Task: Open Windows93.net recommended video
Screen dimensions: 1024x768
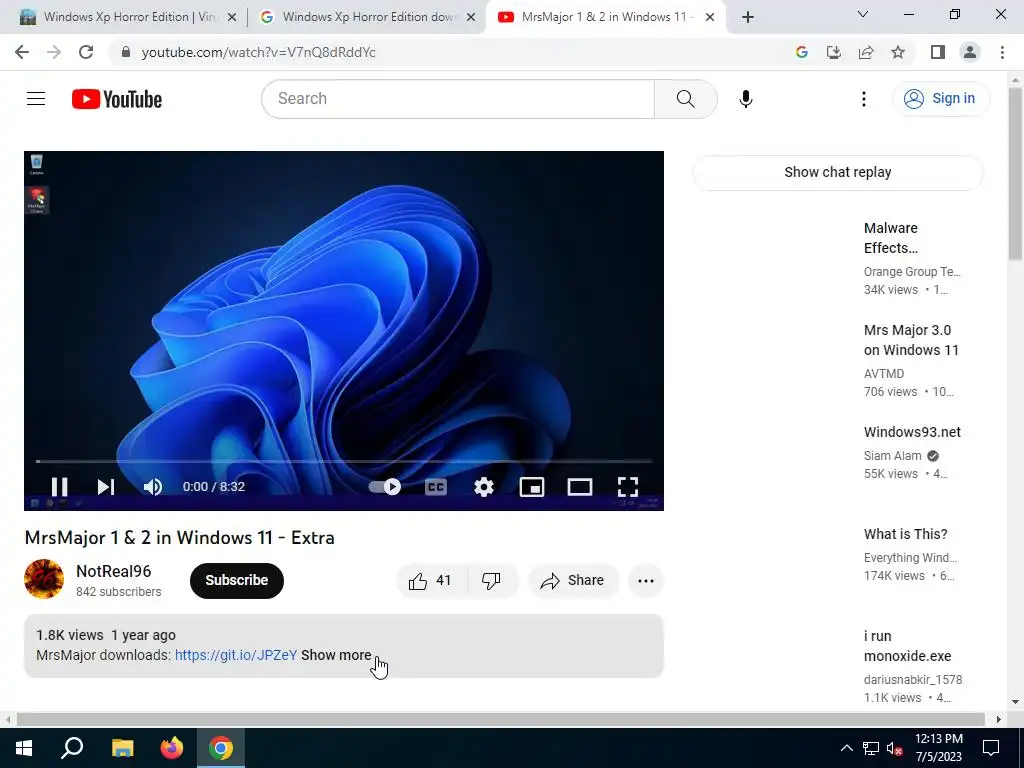Action: pyautogui.click(x=912, y=432)
